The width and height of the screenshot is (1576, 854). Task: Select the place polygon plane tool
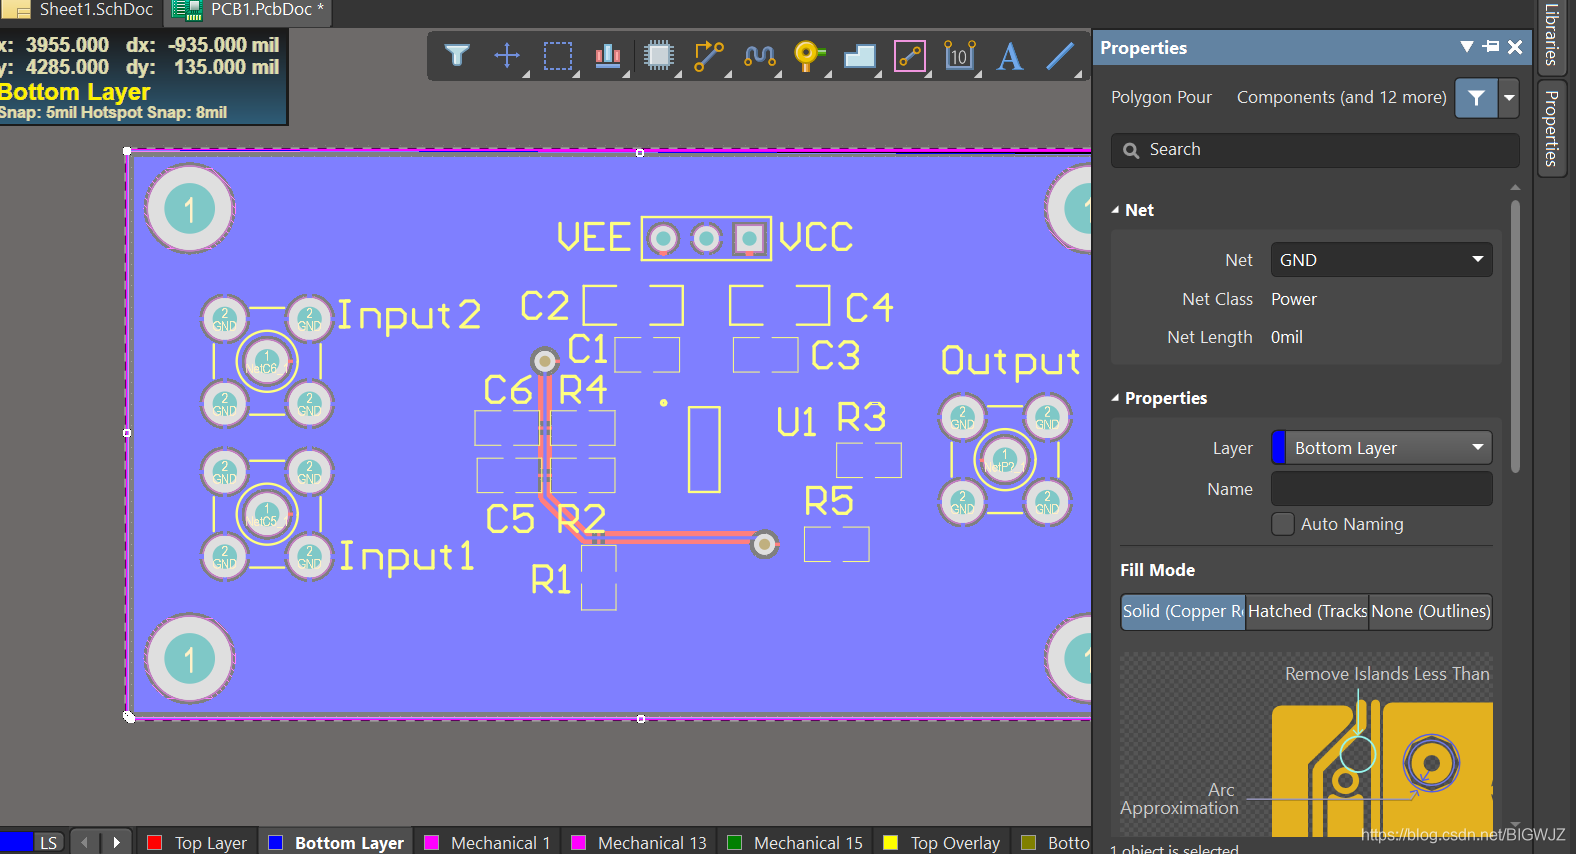coord(860,55)
